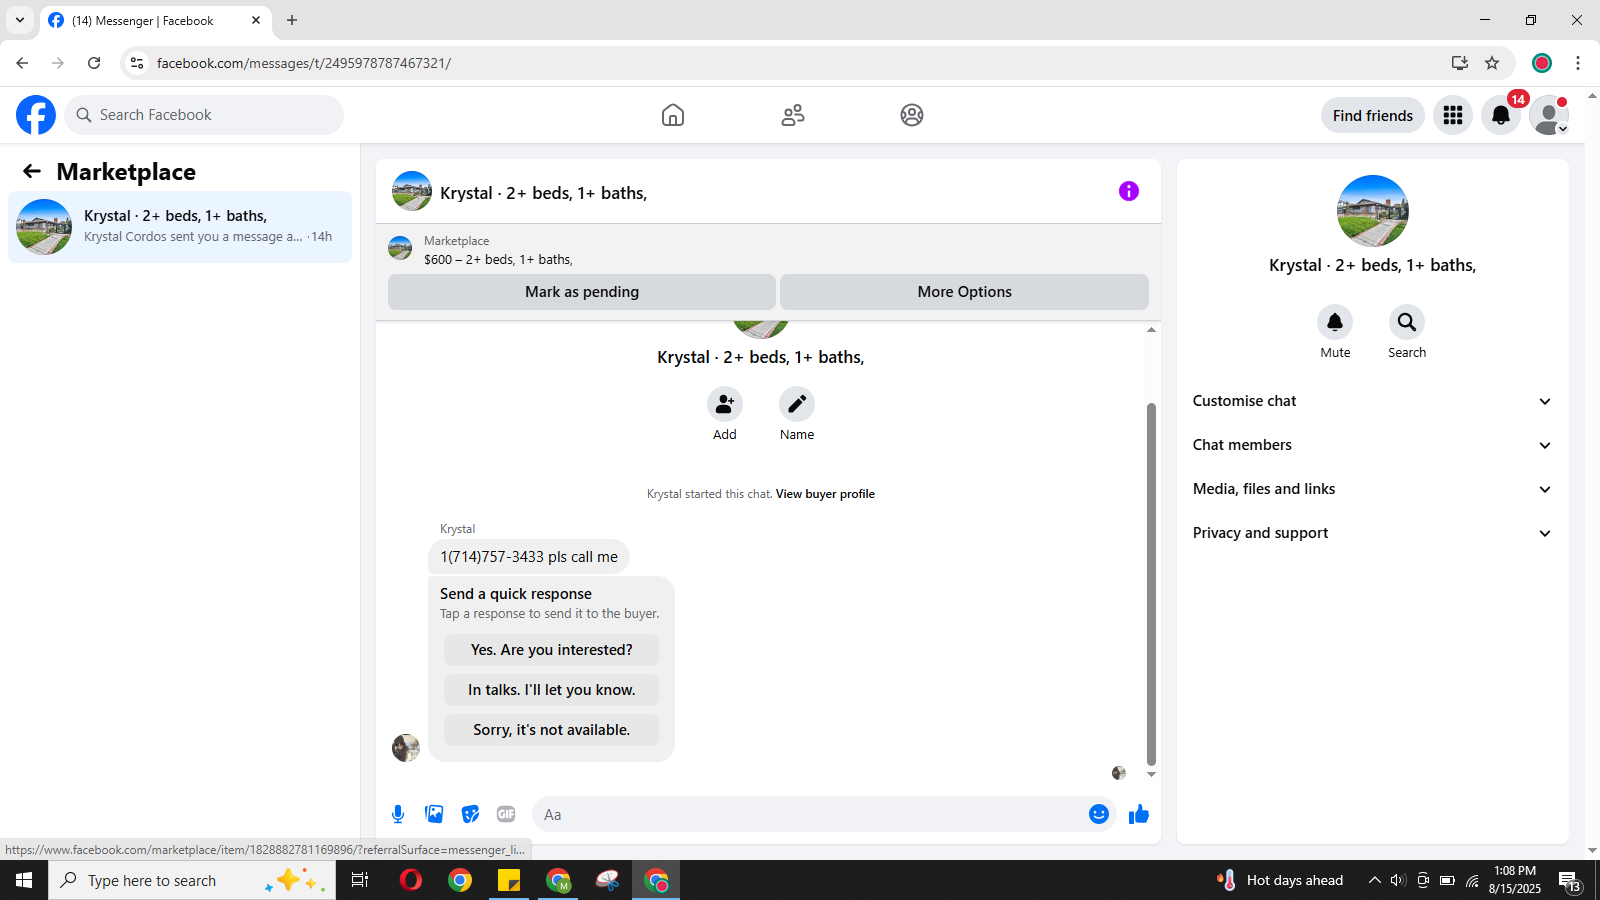Click the Find friends button
The width and height of the screenshot is (1600, 900).
(1373, 115)
